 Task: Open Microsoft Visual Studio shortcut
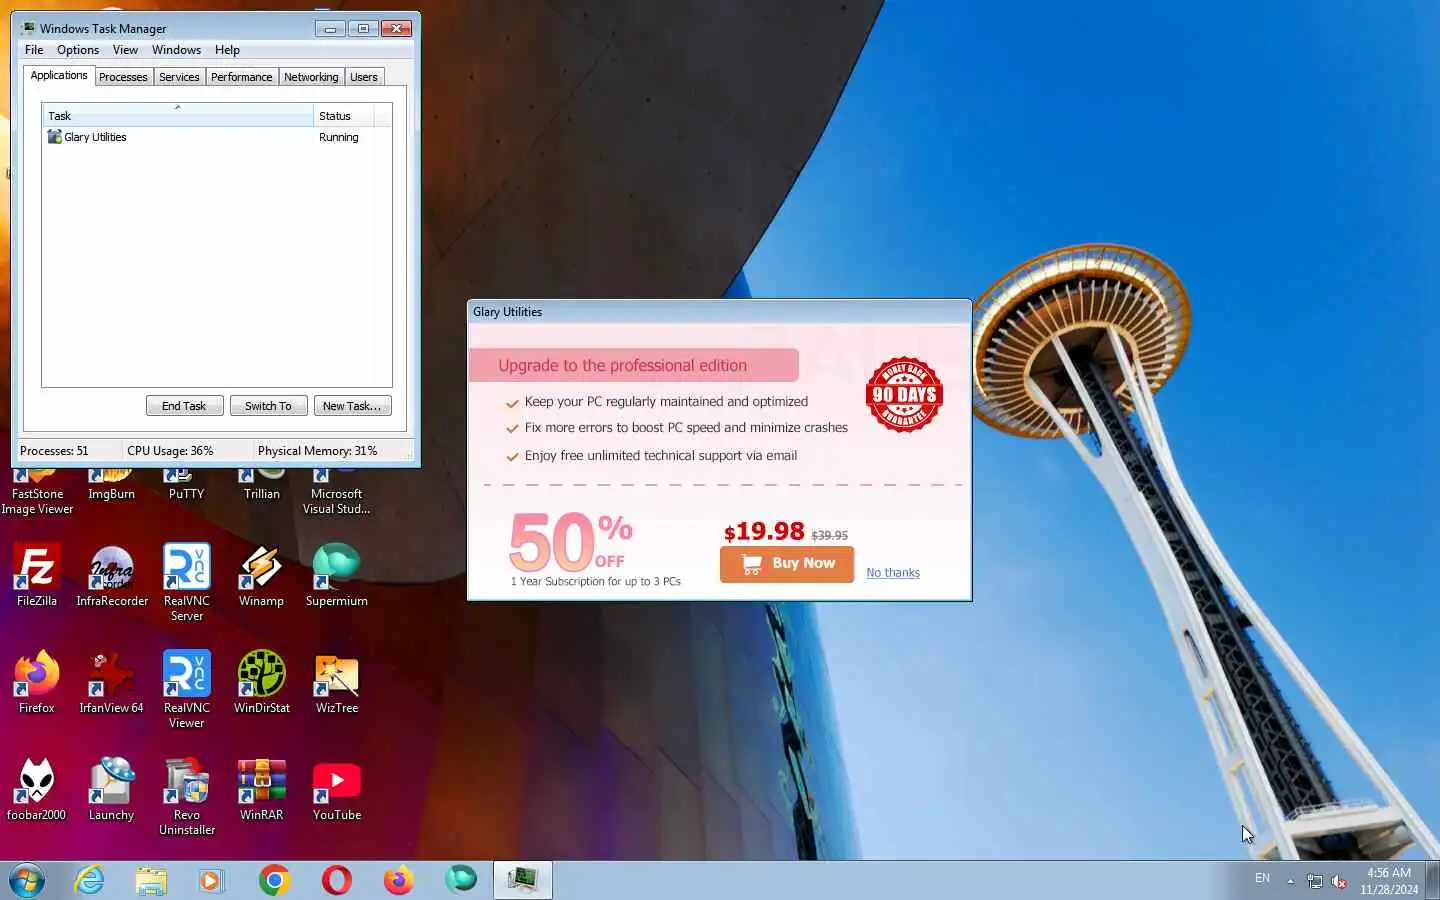click(x=337, y=490)
